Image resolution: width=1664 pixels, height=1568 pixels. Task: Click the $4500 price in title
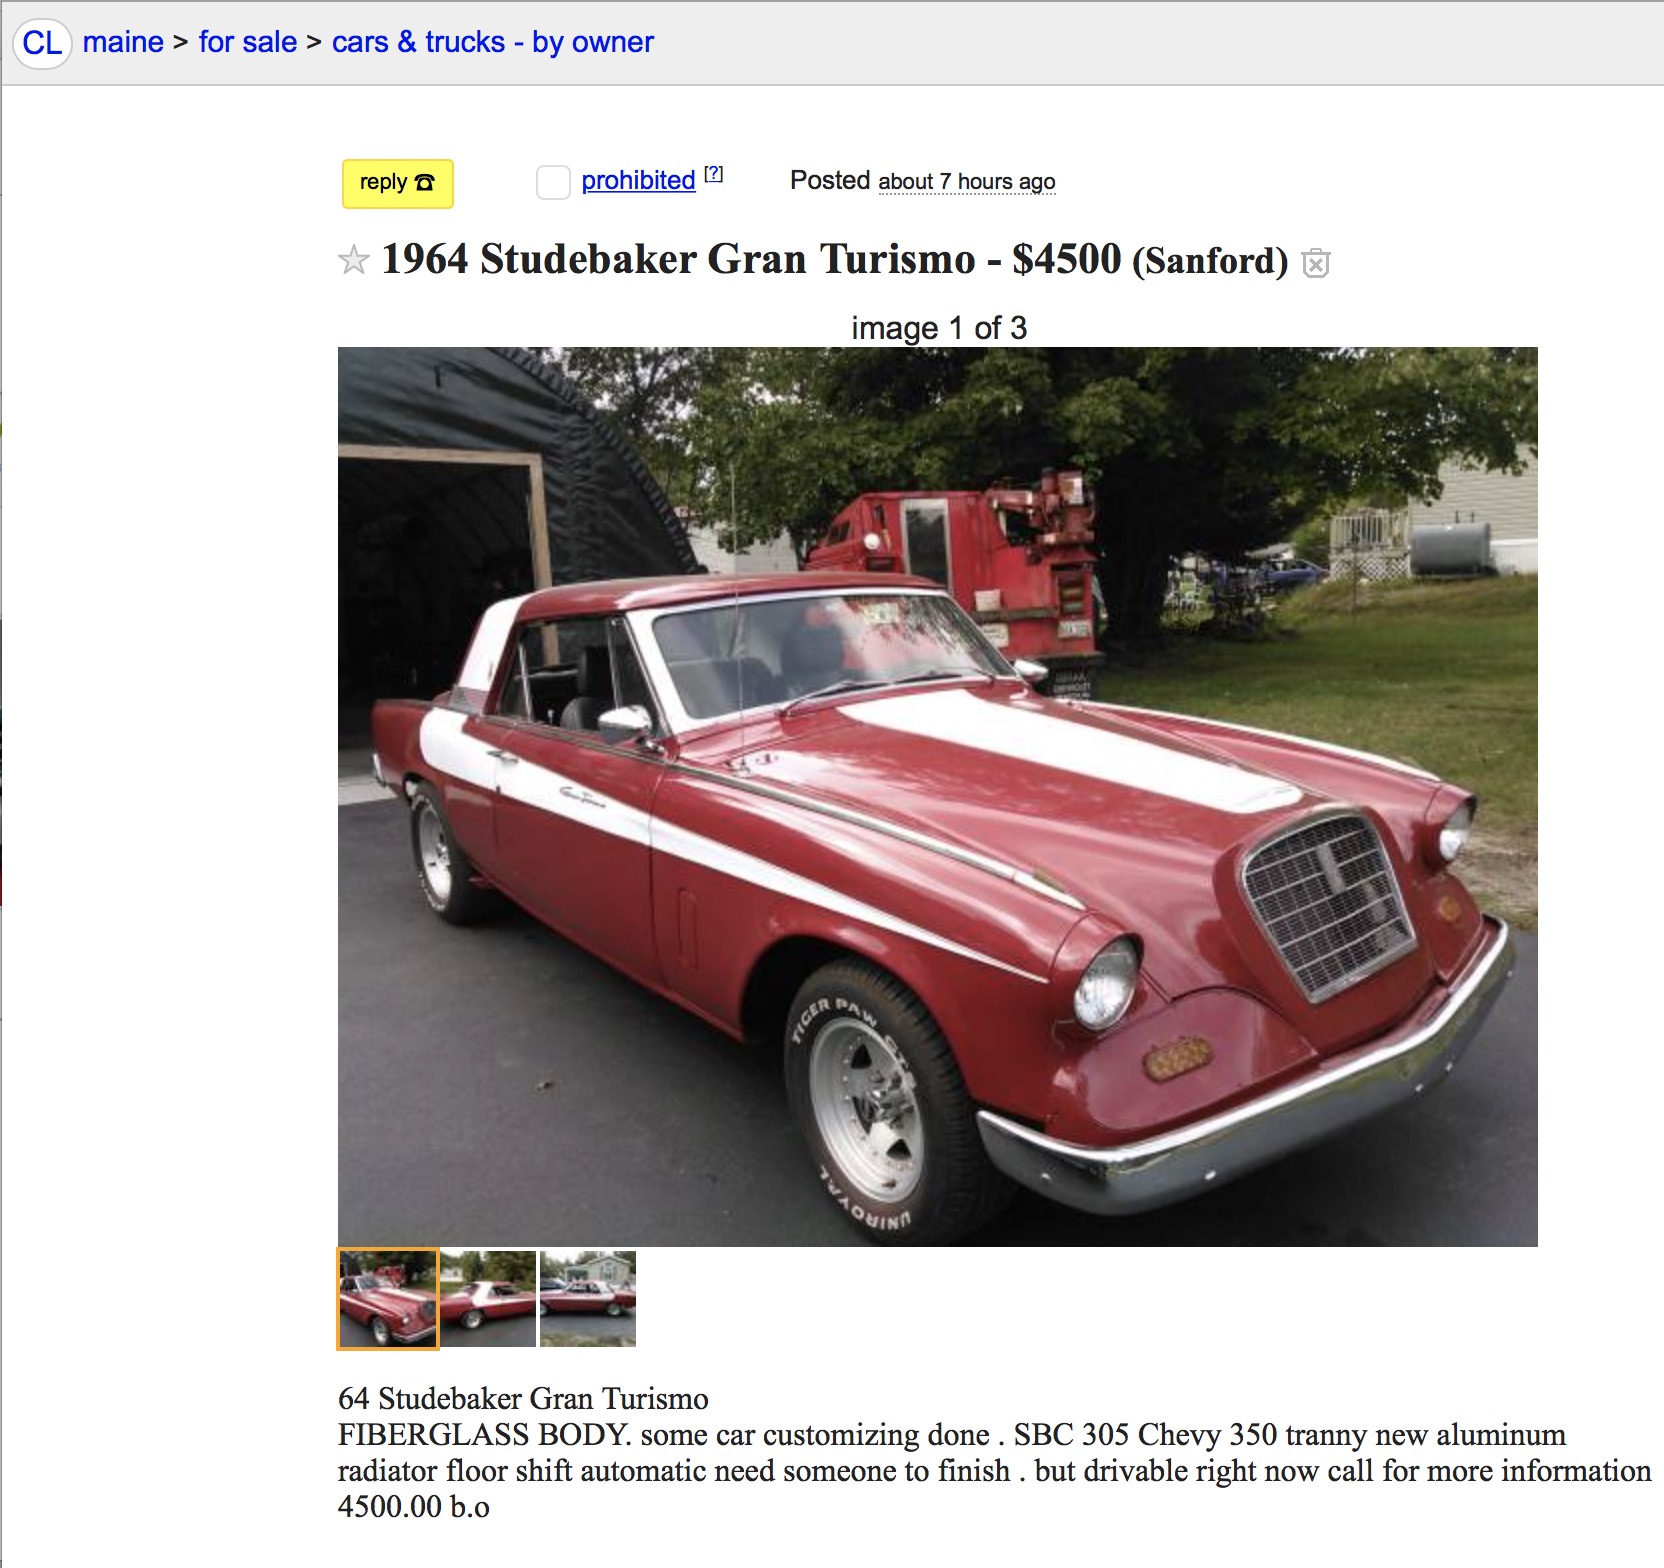tap(1066, 259)
